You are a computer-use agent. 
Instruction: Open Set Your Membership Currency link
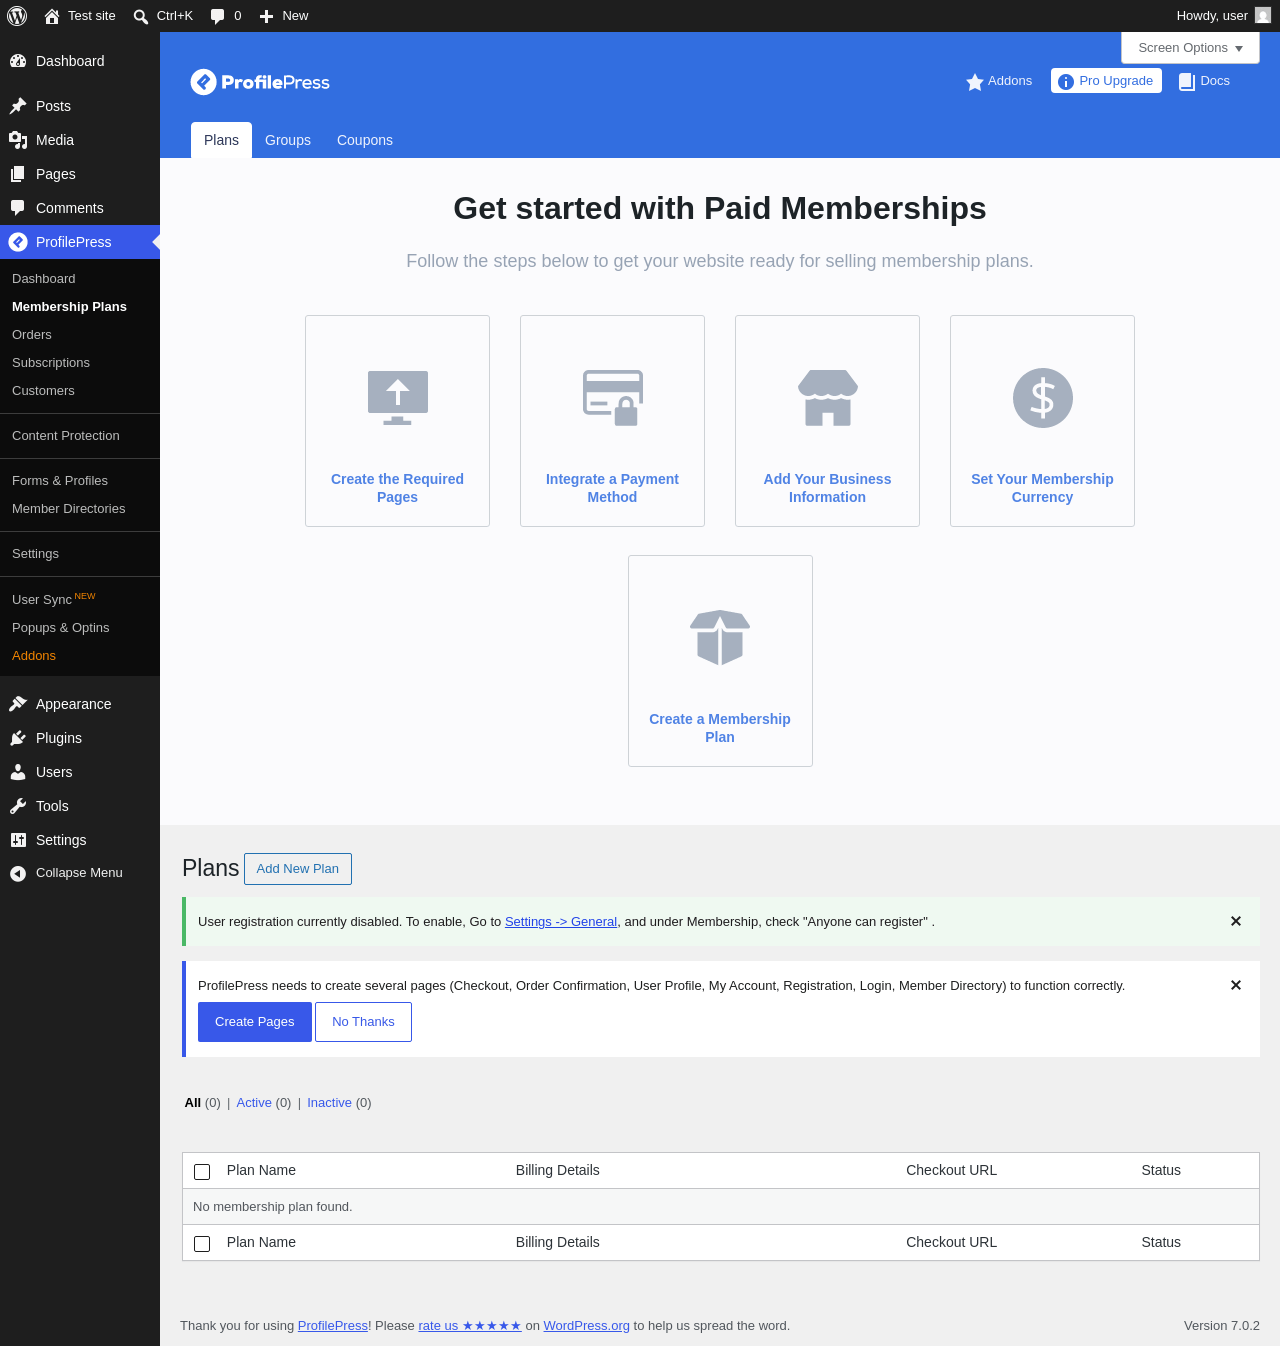coord(1042,488)
